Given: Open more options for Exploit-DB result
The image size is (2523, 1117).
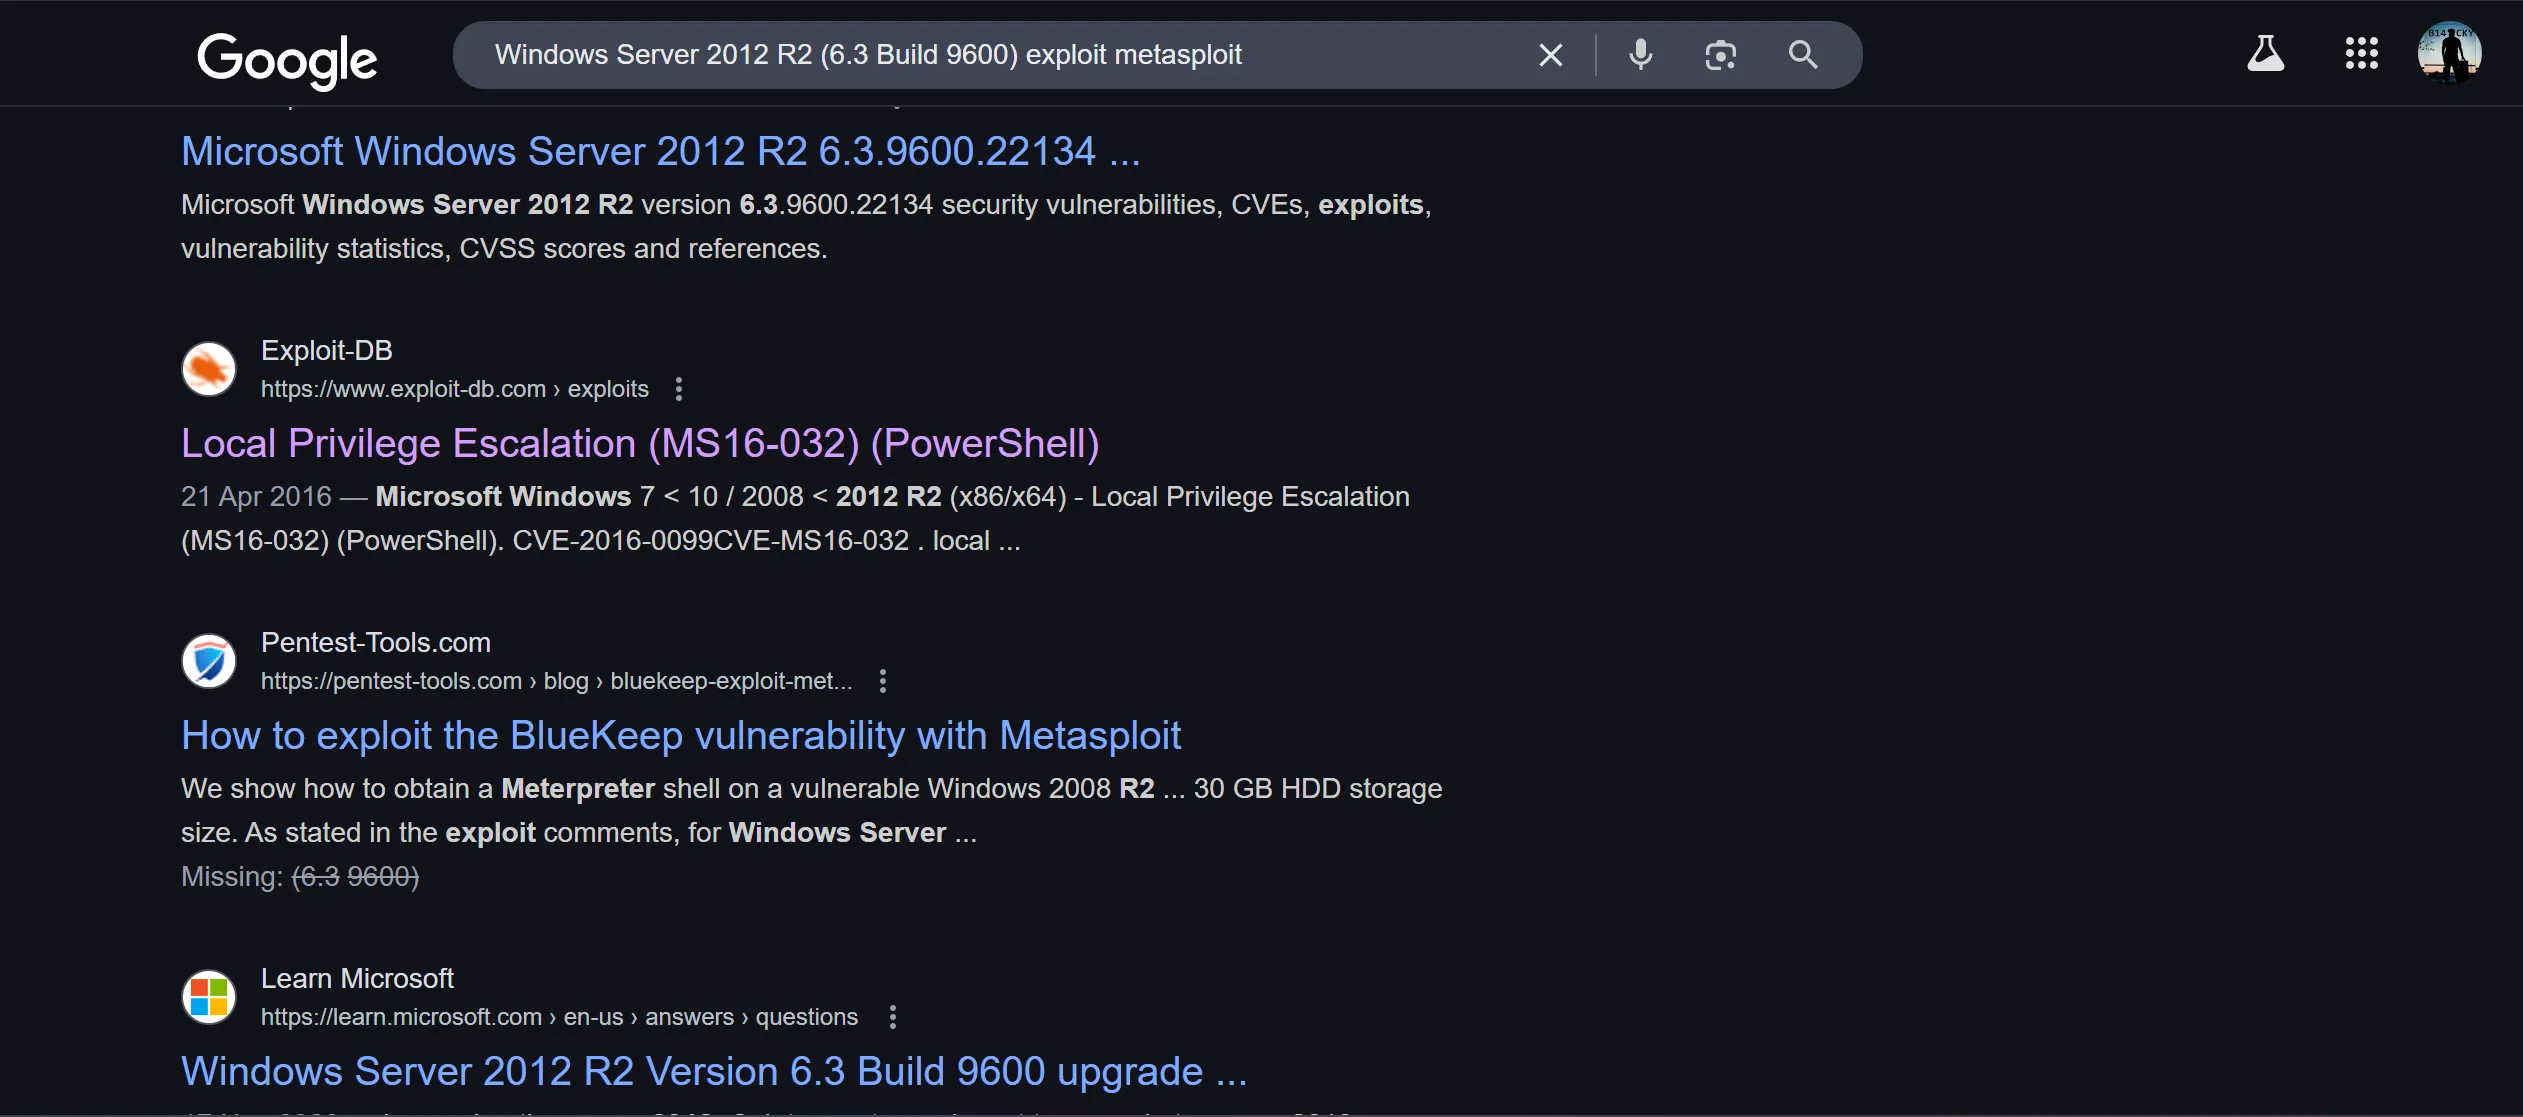Looking at the screenshot, I should [679, 389].
